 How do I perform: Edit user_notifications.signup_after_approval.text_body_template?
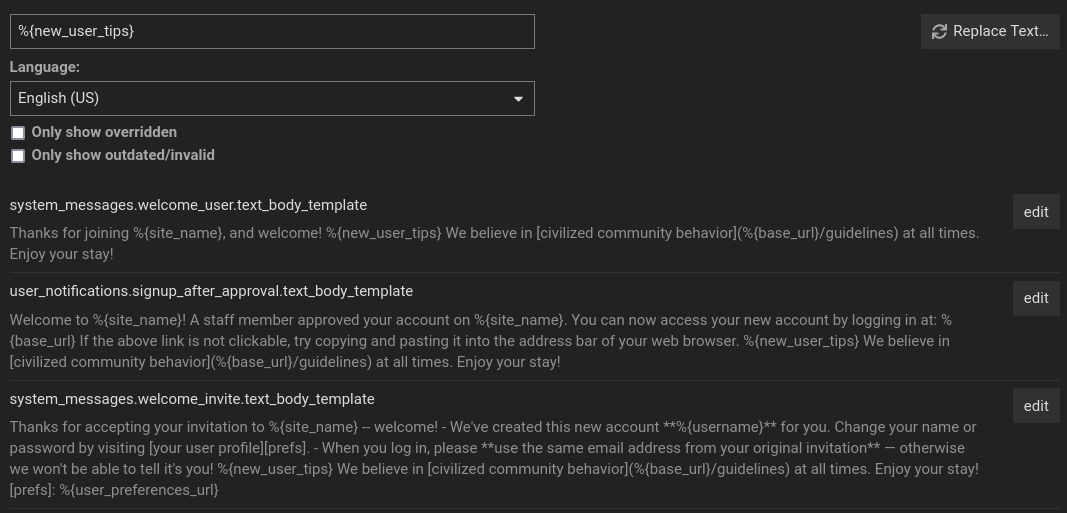1036,298
